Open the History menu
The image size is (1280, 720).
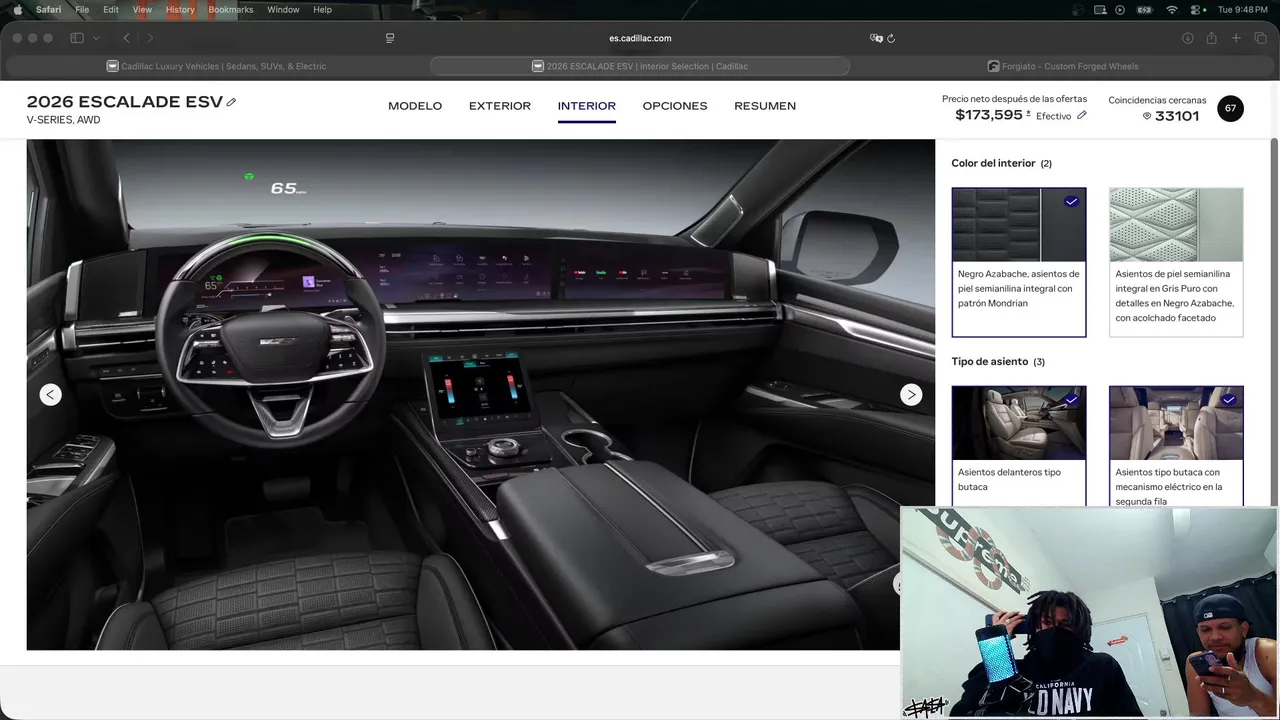pyautogui.click(x=180, y=9)
